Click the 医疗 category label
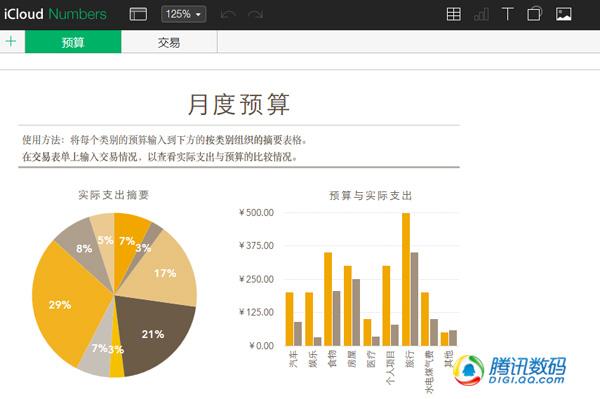Image resolution: width=600 pixels, height=399 pixels. pos(371,358)
